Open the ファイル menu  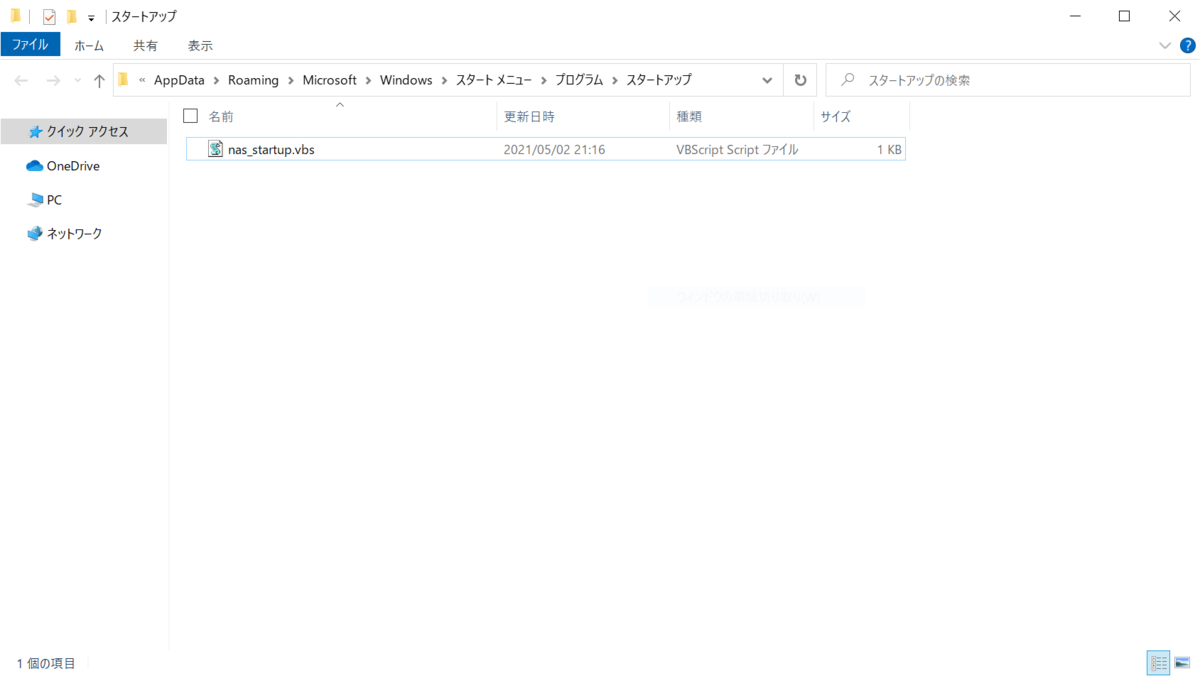pyautogui.click(x=30, y=44)
